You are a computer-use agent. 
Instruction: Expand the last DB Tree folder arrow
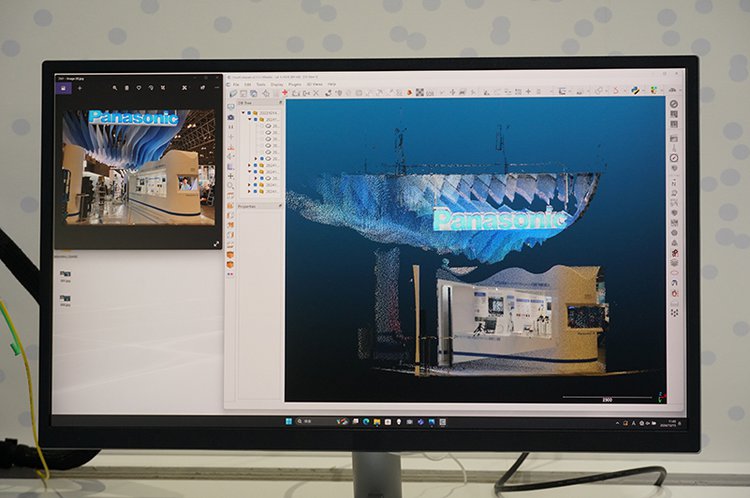click(x=249, y=191)
